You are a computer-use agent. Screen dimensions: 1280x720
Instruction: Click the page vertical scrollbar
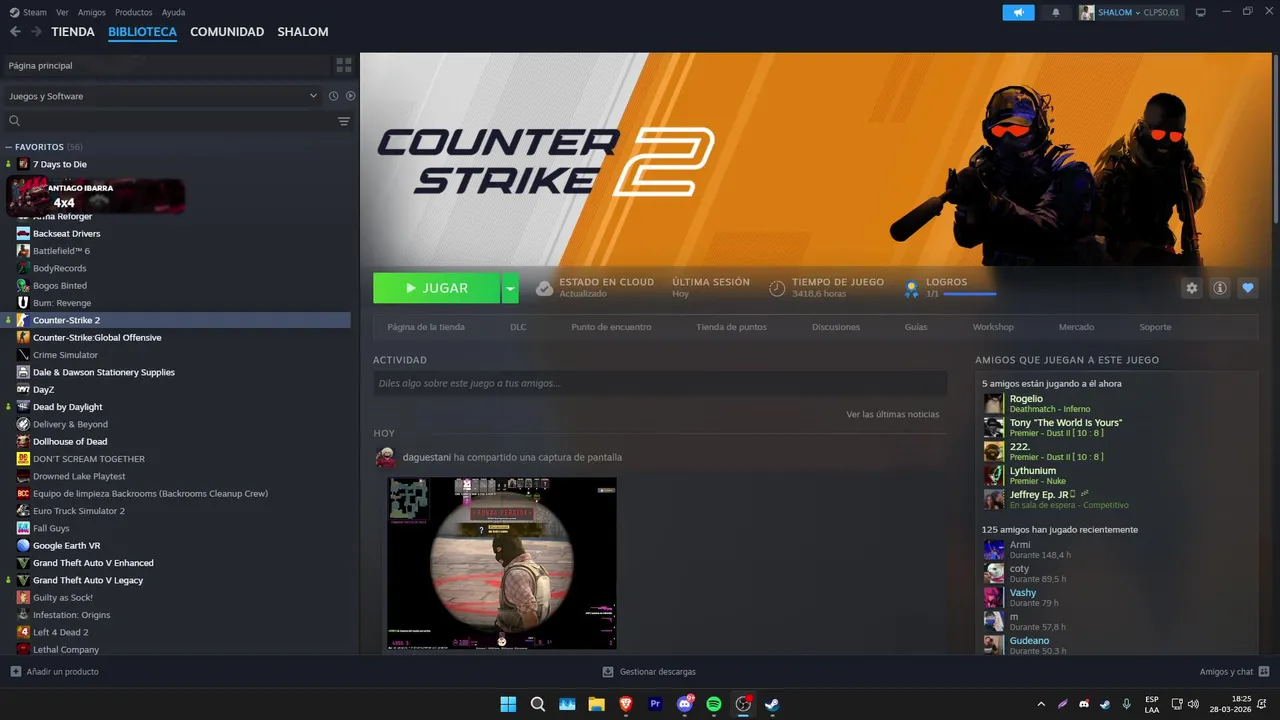click(1275, 140)
